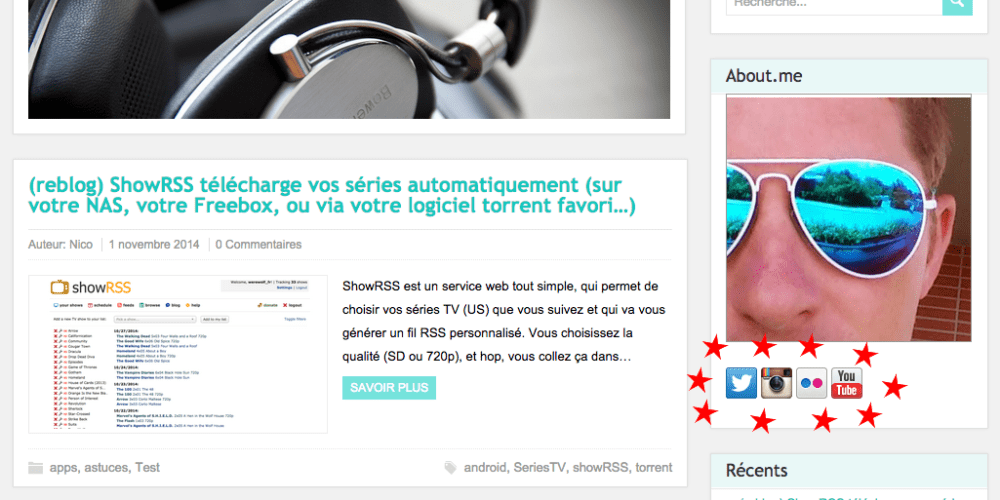This screenshot has height=500, width=1000.
Task: Open the About.me sunglasses photo
Action: tap(848, 218)
